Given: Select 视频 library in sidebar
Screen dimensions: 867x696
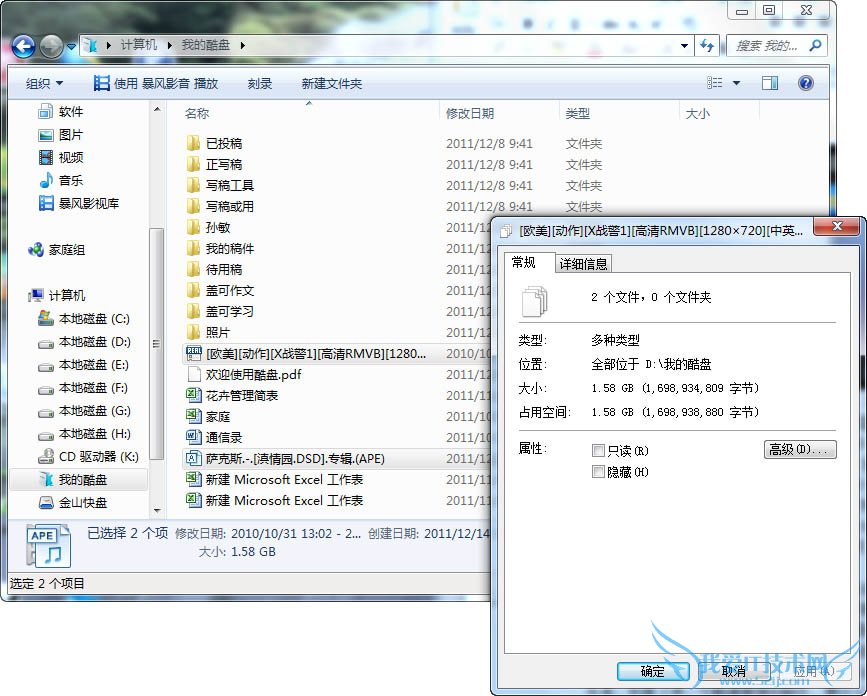Looking at the screenshot, I should 60,158.
